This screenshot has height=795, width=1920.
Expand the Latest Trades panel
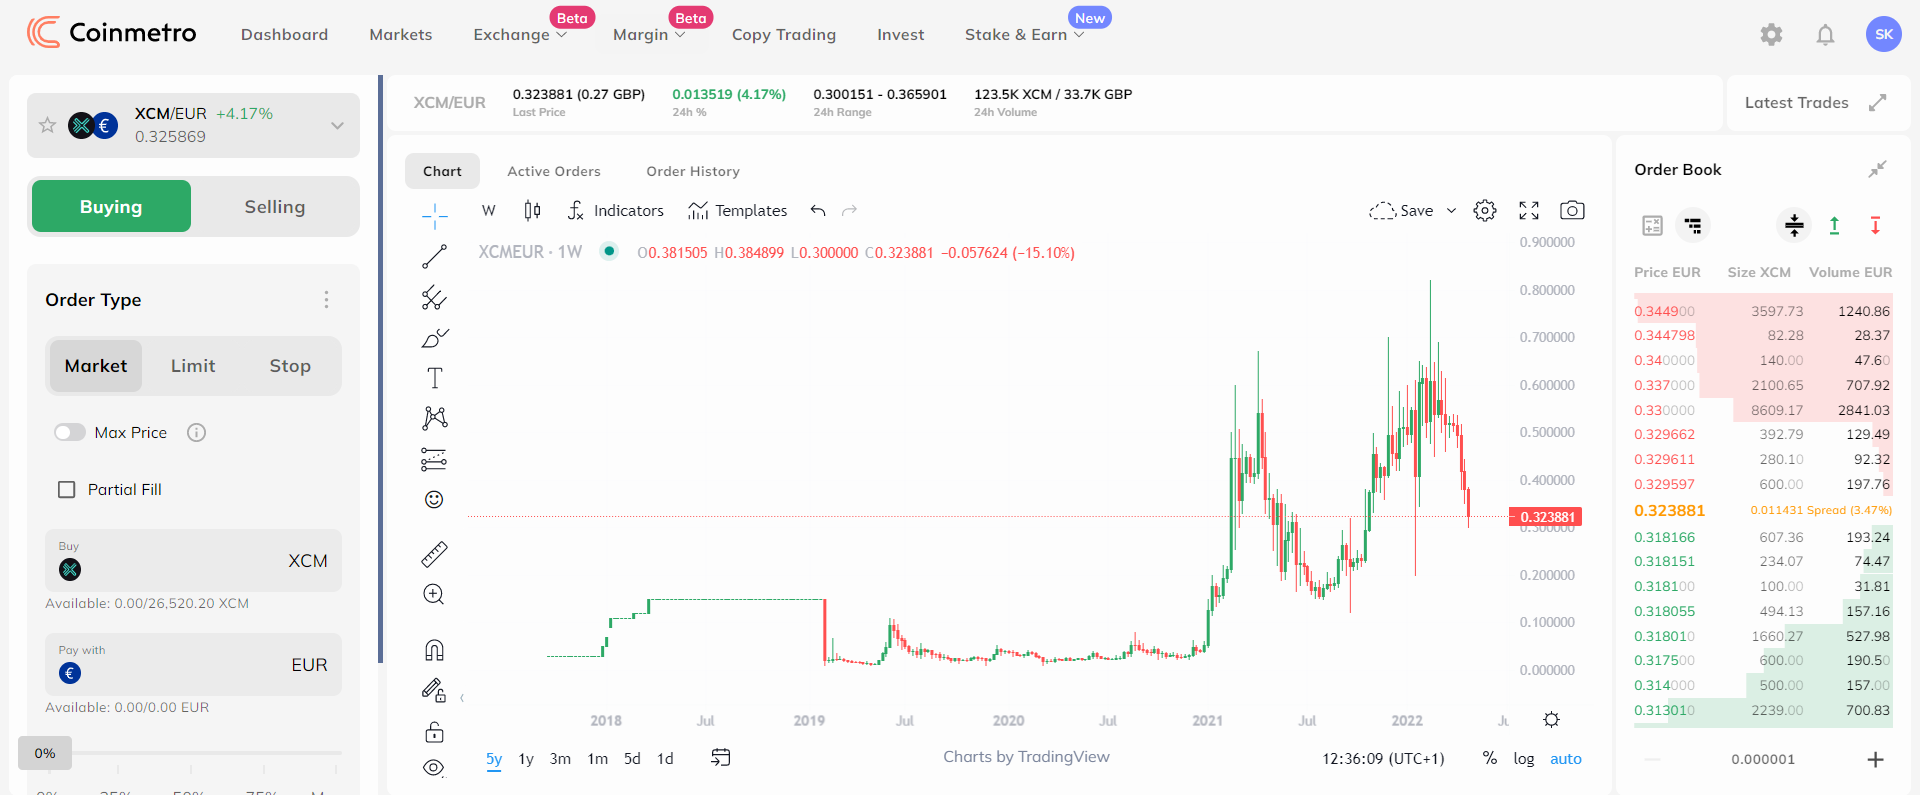click(x=1877, y=102)
